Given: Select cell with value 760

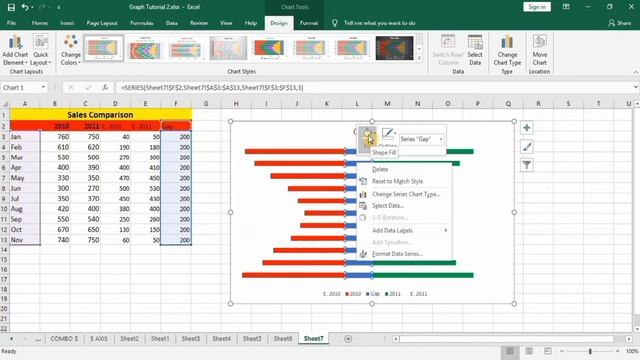Looking at the screenshot, I should click(55, 137).
